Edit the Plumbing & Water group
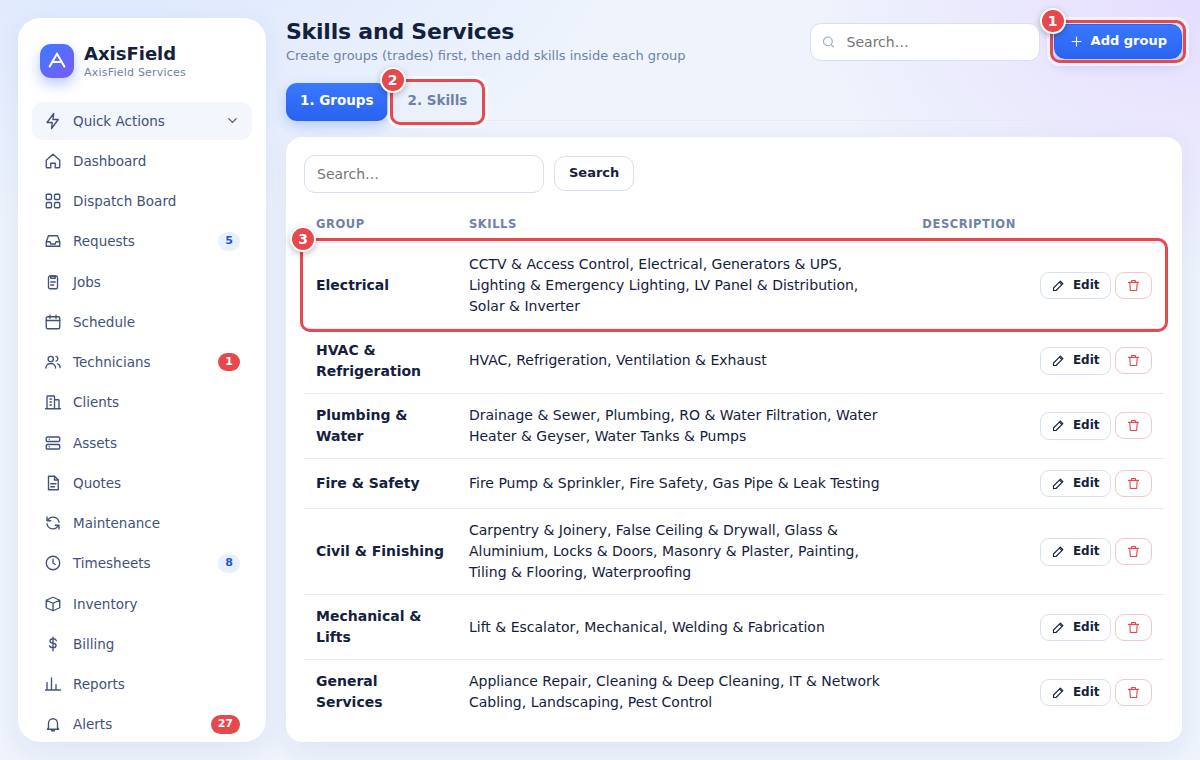The width and height of the screenshot is (1200, 760). (1075, 425)
